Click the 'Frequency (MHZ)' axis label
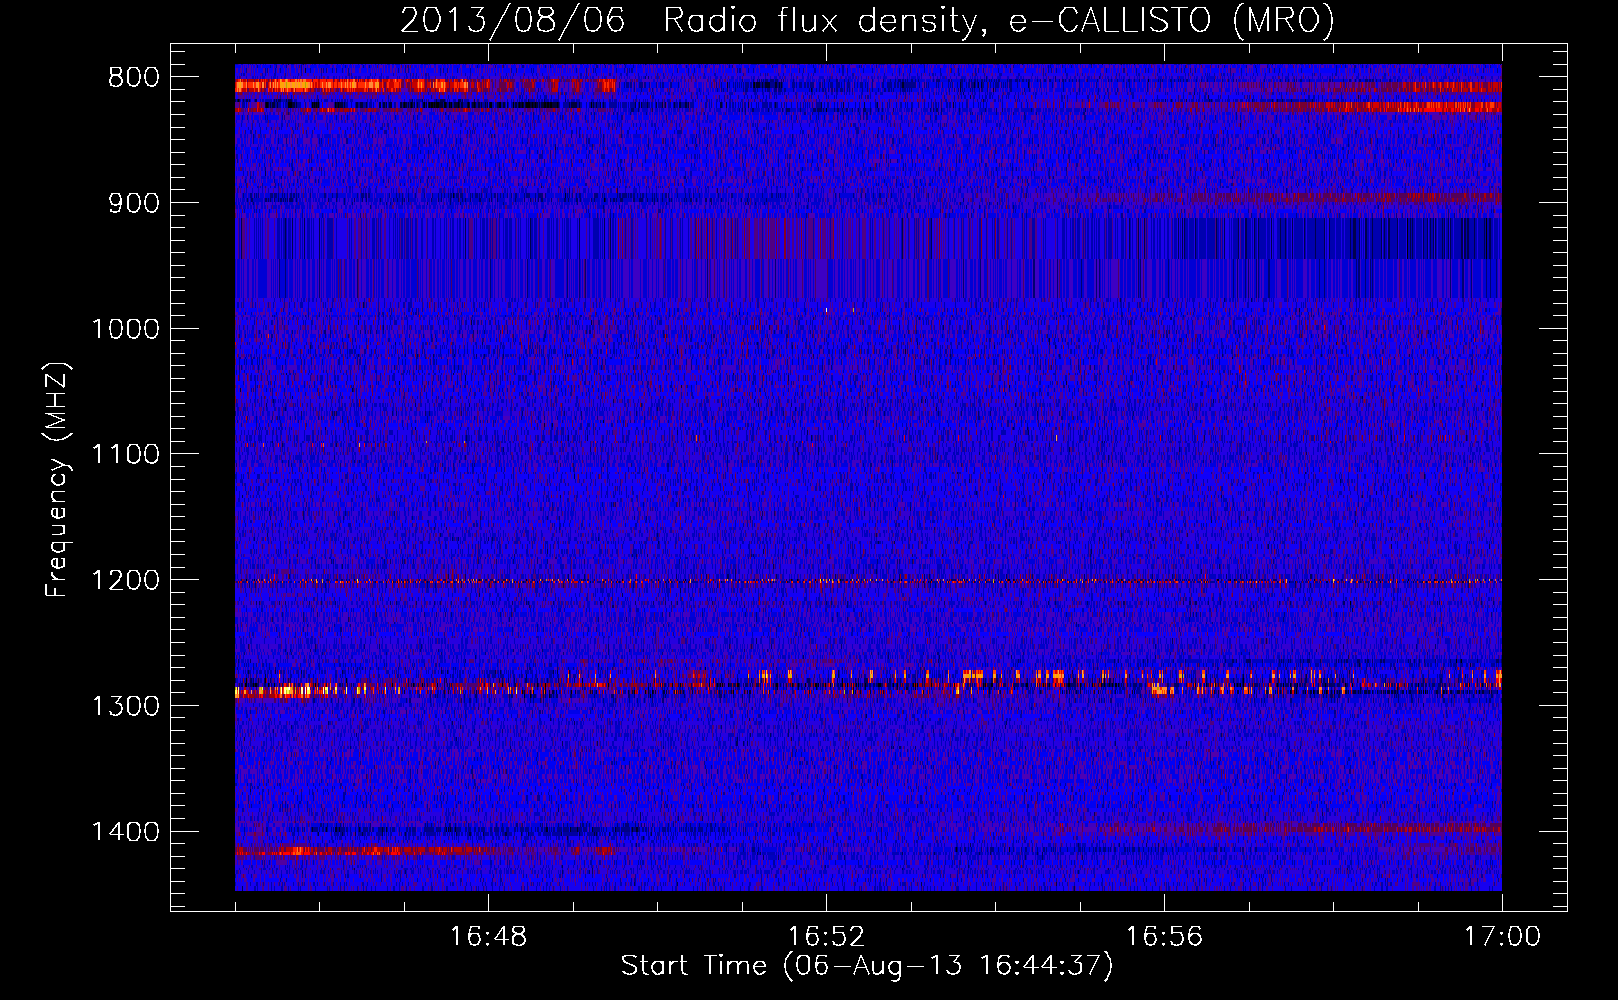The height and width of the screenshot is (1000, 1618). (57, 480)
